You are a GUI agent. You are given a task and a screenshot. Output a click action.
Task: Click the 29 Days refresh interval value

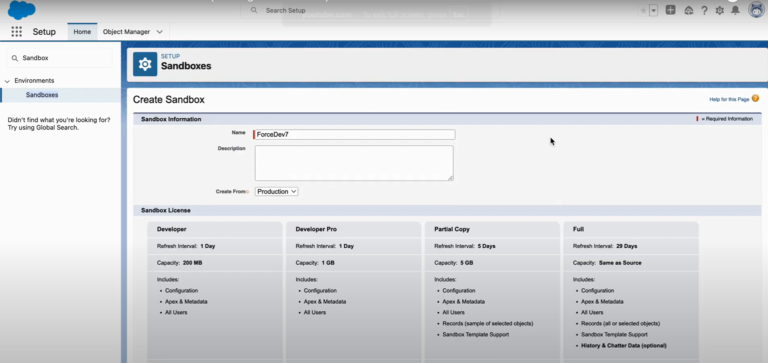coord(626,246)
